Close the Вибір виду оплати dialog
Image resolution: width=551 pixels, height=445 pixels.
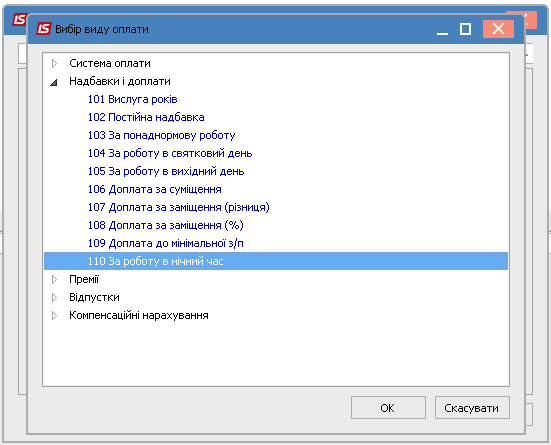coord(498,29)
